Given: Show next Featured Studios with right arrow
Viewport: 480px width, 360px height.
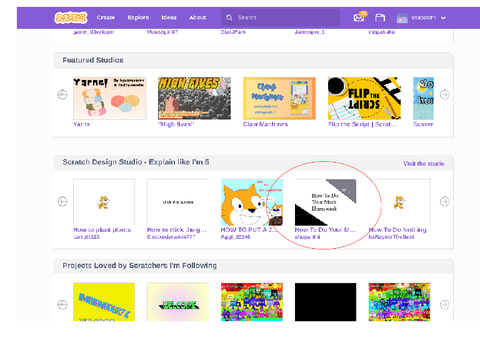Looking at the screenshot, I should pos(445,95).
